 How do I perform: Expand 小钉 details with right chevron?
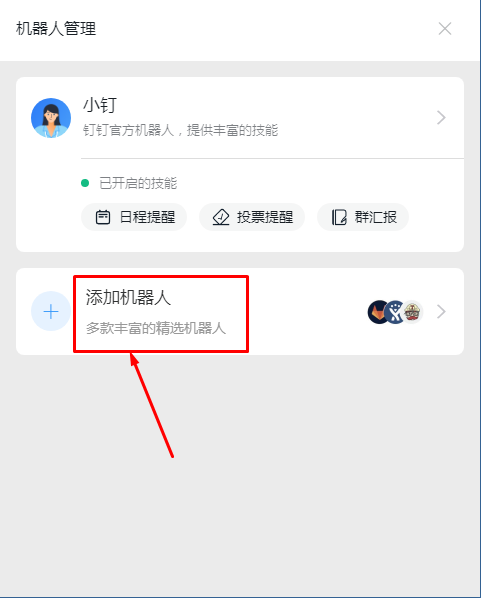[x=441, y=117]
